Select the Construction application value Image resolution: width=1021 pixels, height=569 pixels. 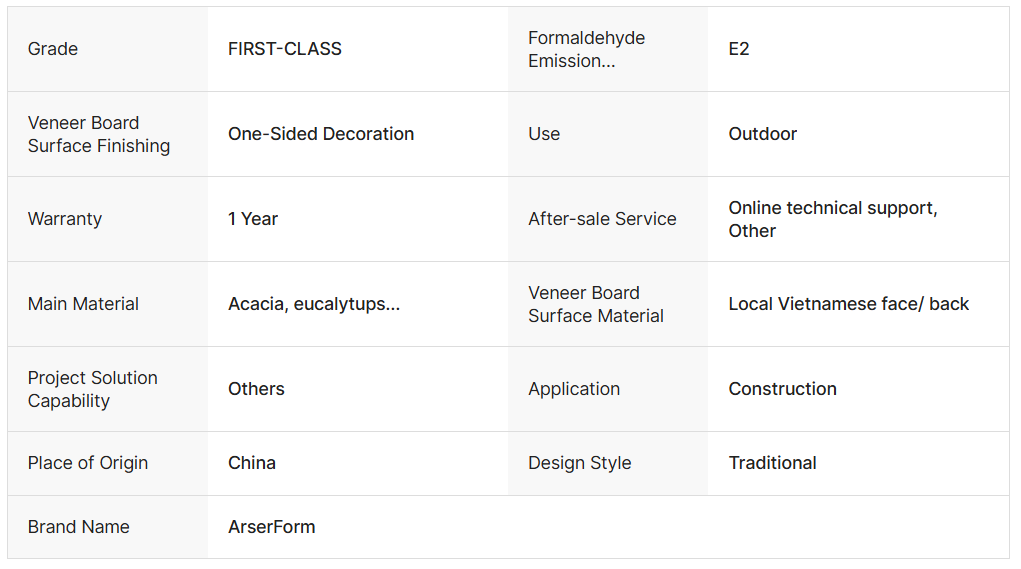(x=782, y=389)
